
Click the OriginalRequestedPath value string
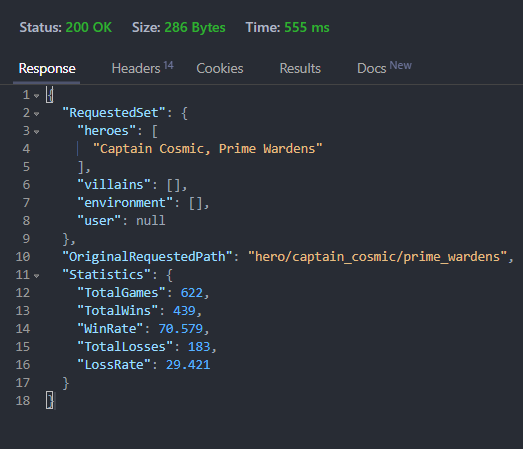pyautogui.click(x=377, y=257)
